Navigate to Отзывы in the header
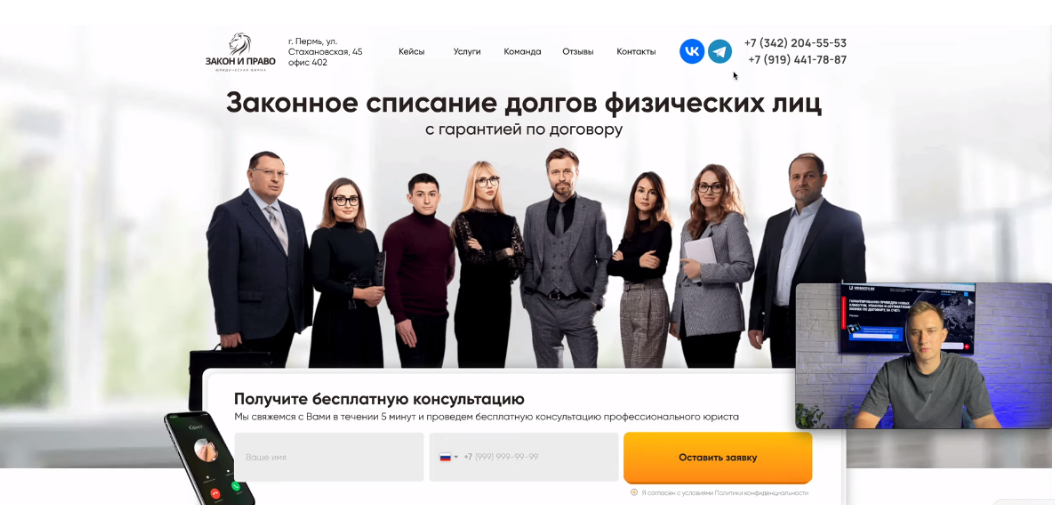Image resolution: width=1055 pixels, height=505 pixels. tap(578, 52)
